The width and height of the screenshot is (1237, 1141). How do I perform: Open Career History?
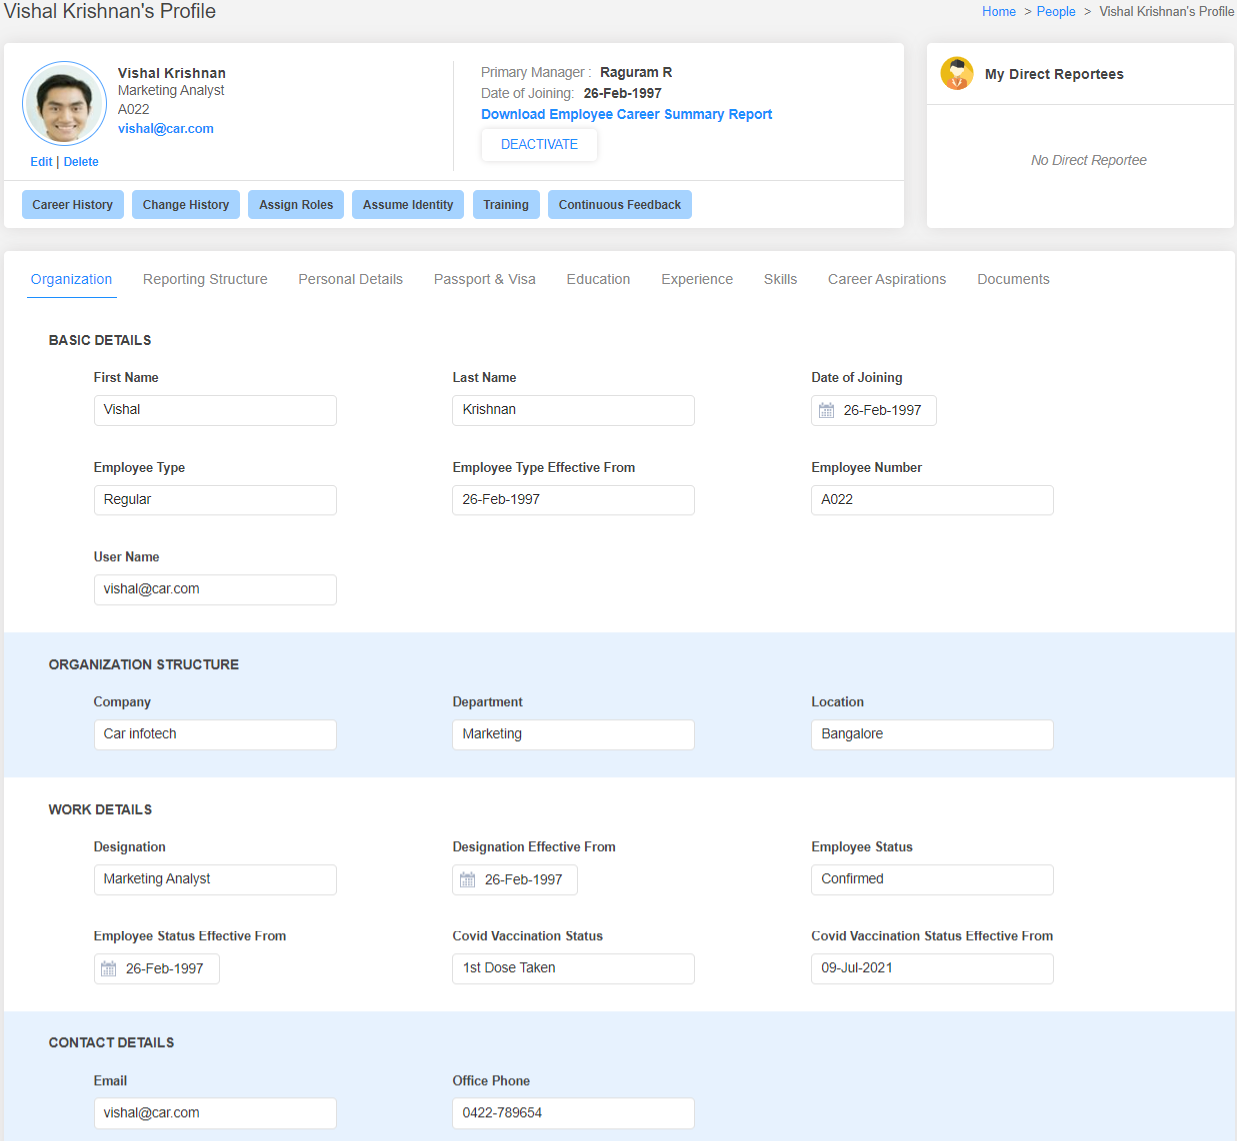coord(72,204)
